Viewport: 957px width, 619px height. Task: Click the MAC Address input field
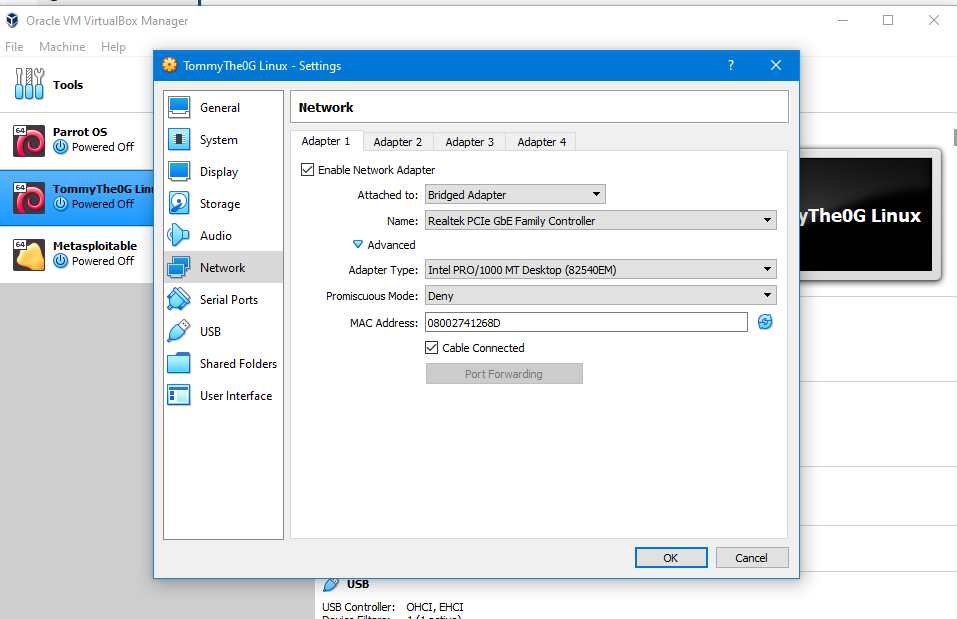[586, 322]
